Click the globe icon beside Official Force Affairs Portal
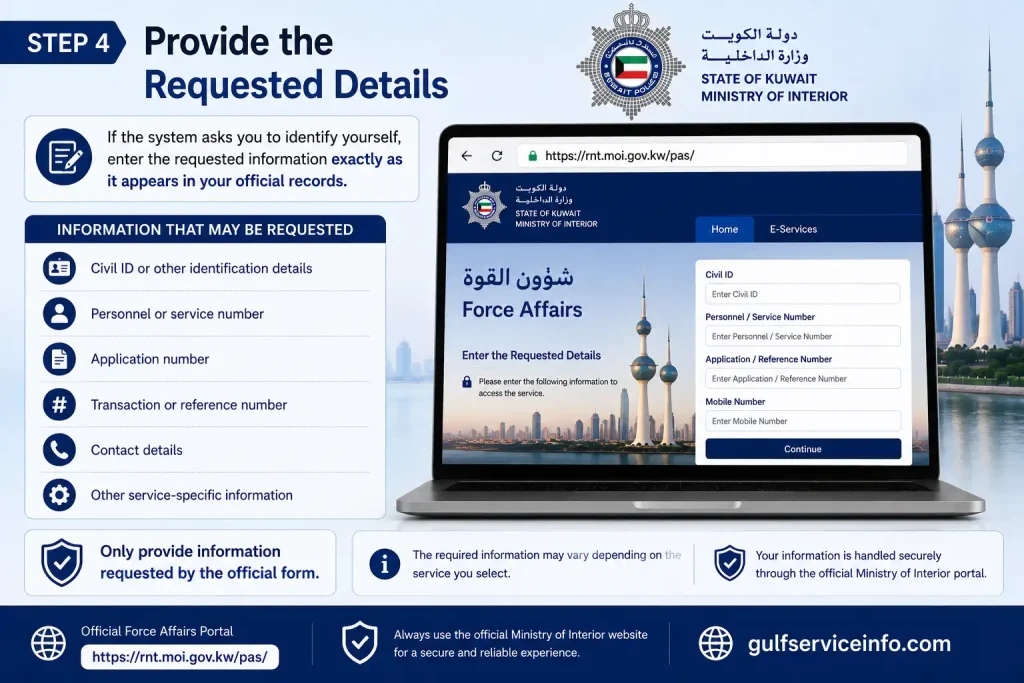The width and height of the screenshot is (1024, 683). pos(48,643)
